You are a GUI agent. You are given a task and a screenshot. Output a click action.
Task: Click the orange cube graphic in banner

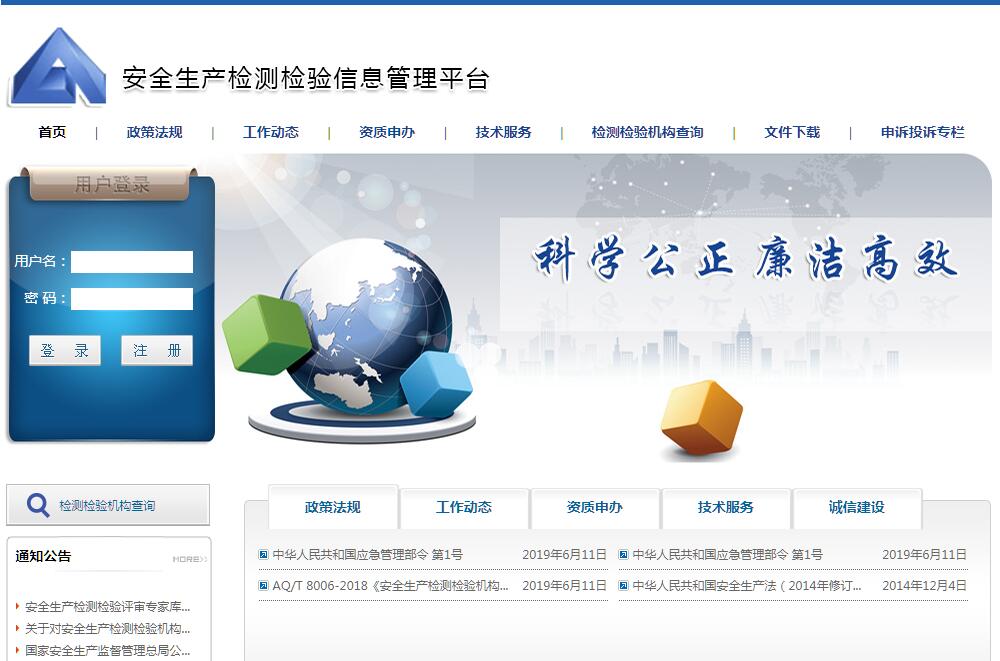pyautogui.click(x=701, y=418)
